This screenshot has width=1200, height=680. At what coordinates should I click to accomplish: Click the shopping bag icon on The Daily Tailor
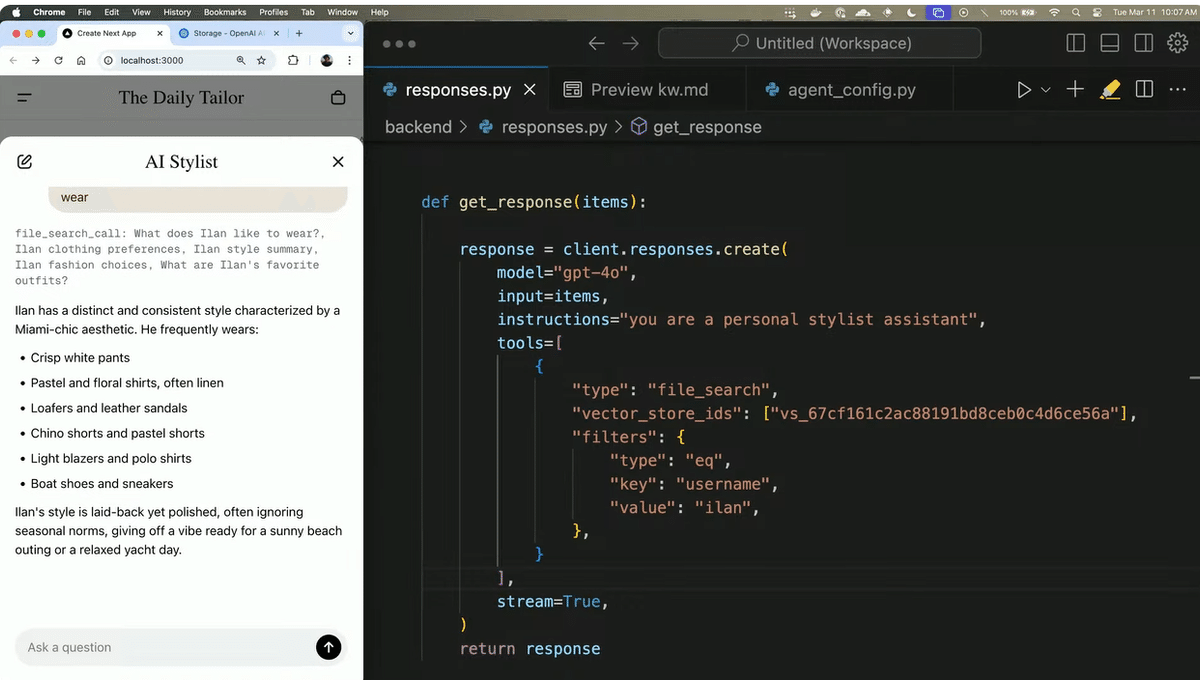[x=338, y=97]
